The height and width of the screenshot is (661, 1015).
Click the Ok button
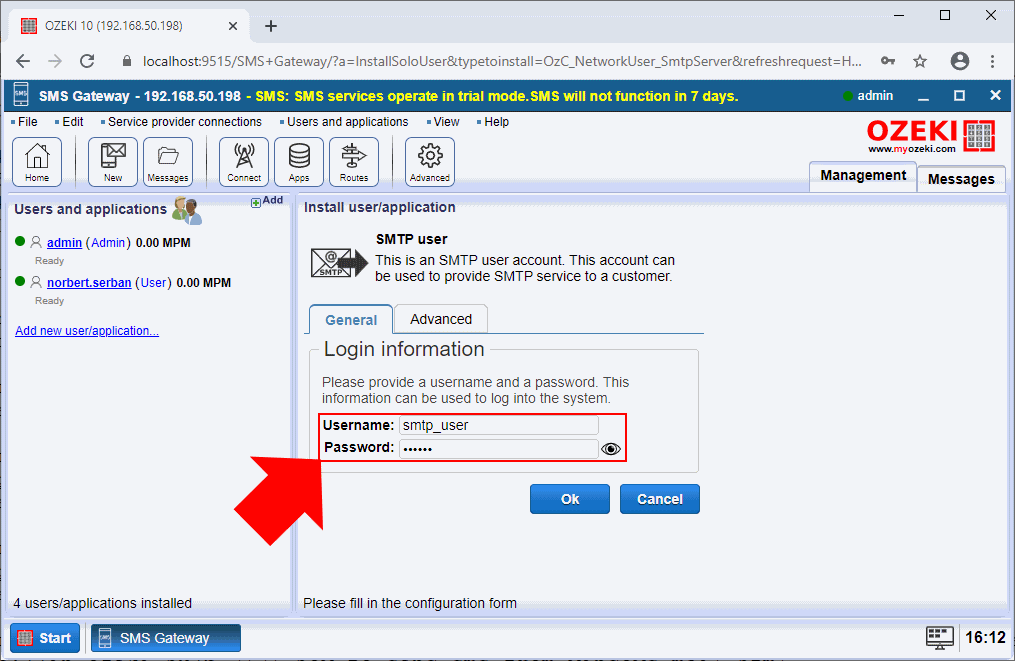click(570, 499)
